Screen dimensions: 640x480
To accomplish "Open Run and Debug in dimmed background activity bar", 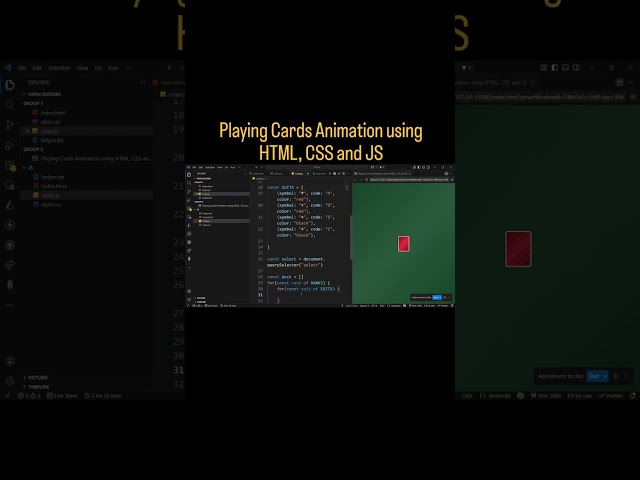I will pyautogui.click(x=10, y=145).
